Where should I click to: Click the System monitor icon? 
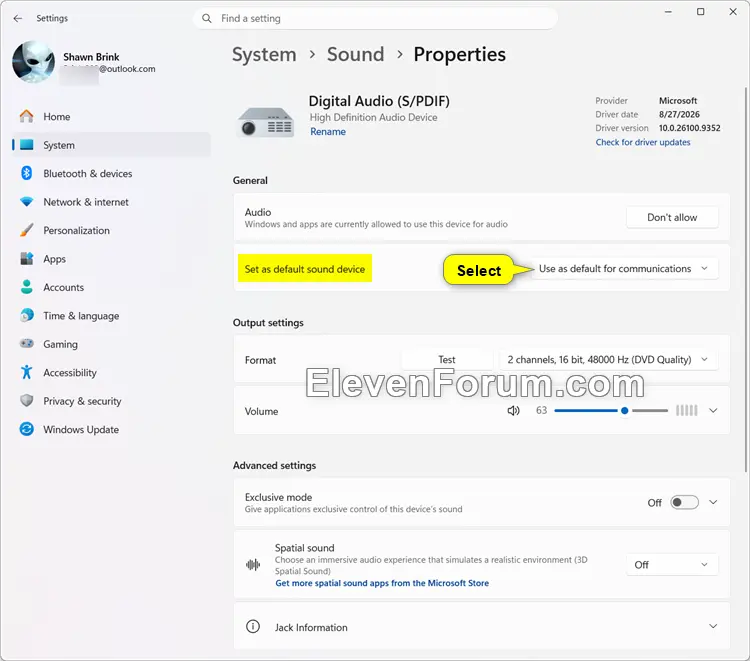[x=27, y=144]
